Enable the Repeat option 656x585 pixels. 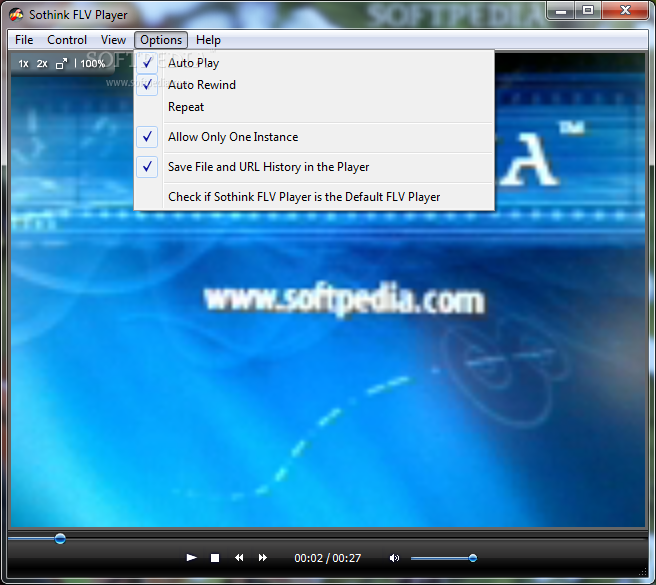click(314, 107)
